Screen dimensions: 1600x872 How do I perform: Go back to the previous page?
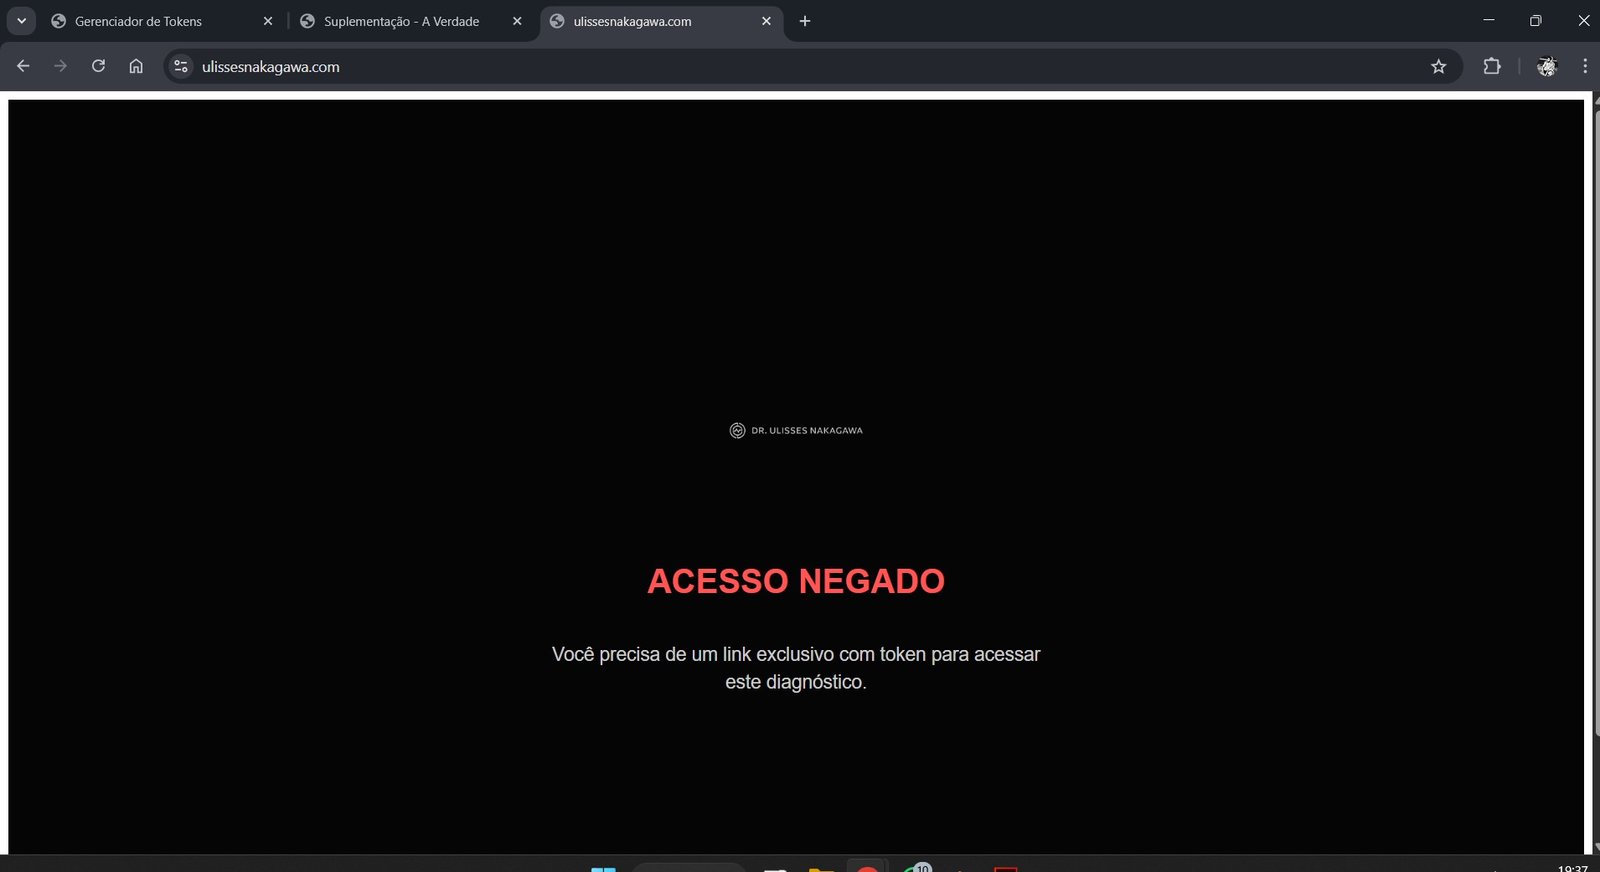click(23, 66)
